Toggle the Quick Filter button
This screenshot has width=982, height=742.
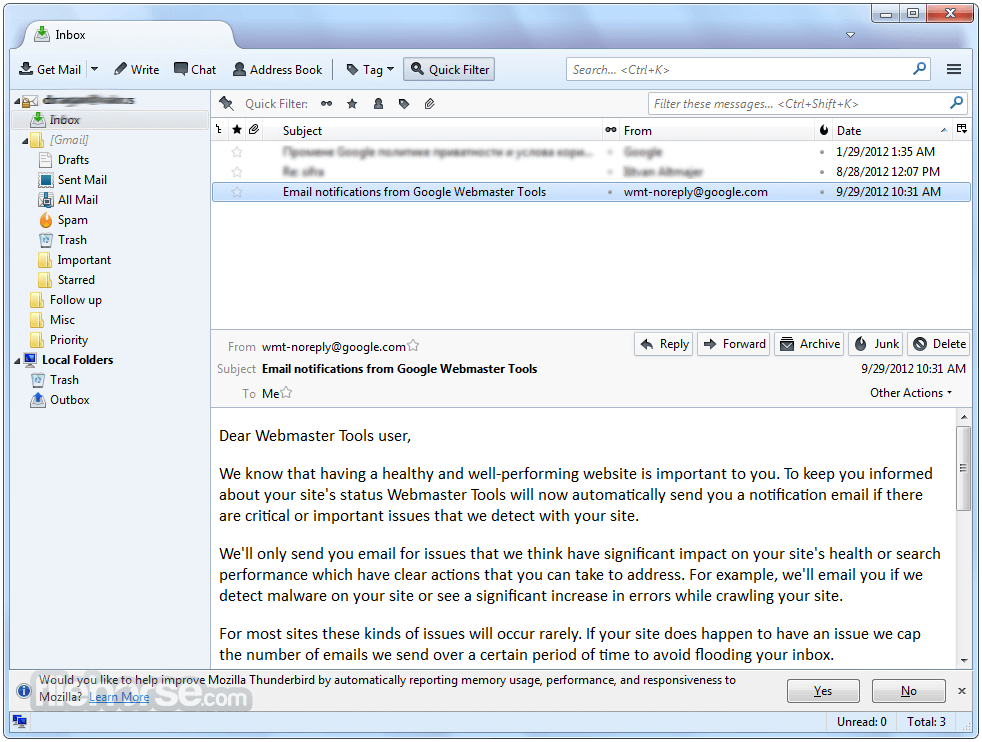pyautogui.click(x=449, y=70)
